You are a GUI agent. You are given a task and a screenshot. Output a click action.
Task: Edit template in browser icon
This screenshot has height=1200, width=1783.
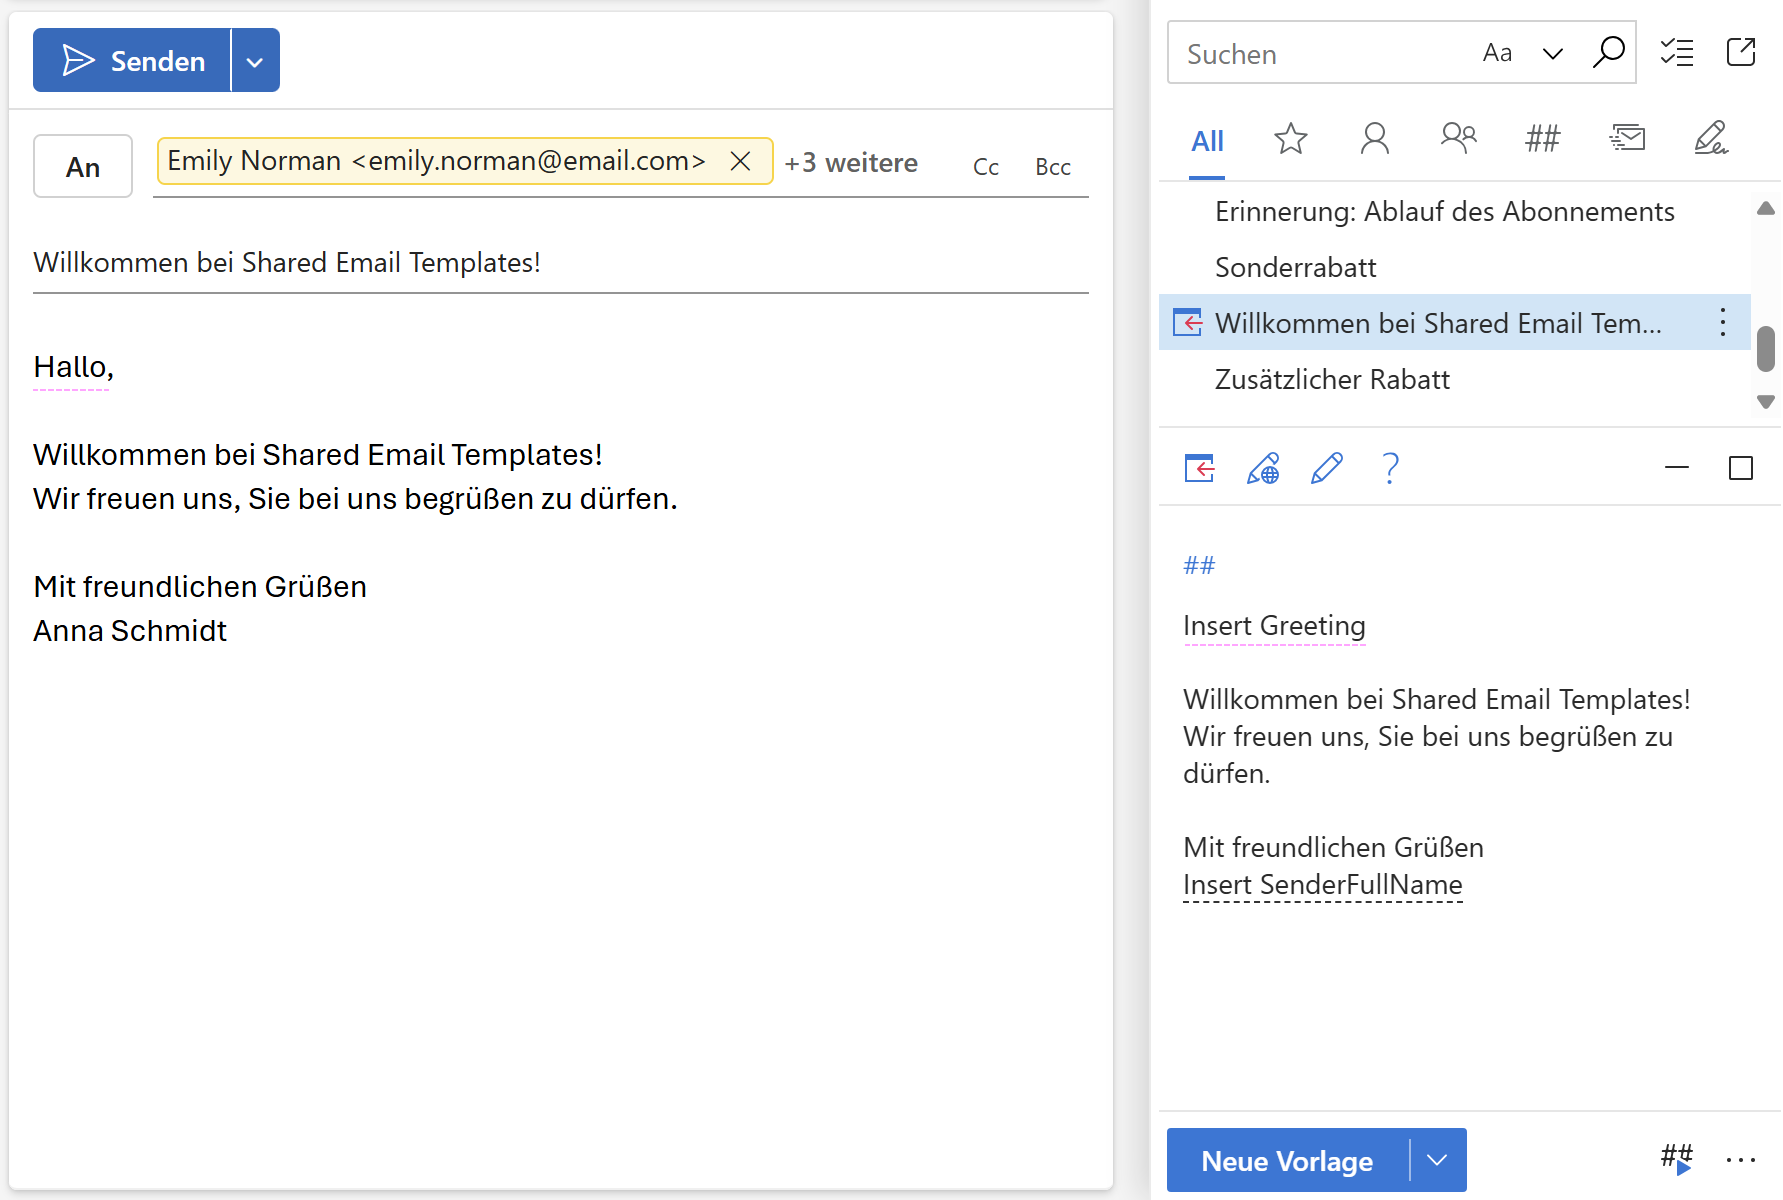coord(1263,468)
